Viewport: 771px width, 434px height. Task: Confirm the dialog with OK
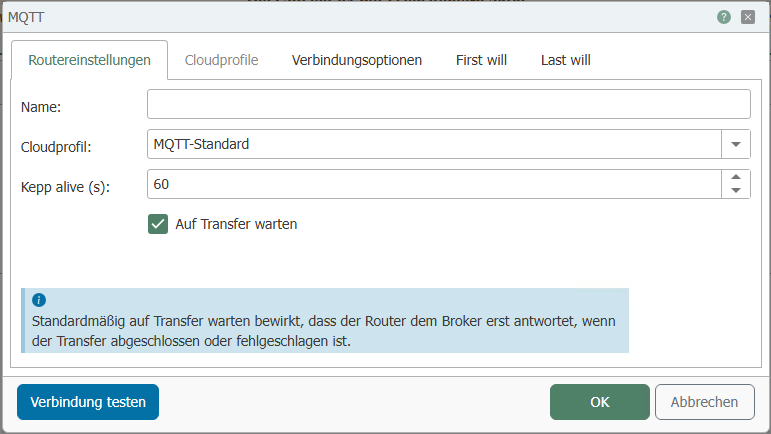600,402
